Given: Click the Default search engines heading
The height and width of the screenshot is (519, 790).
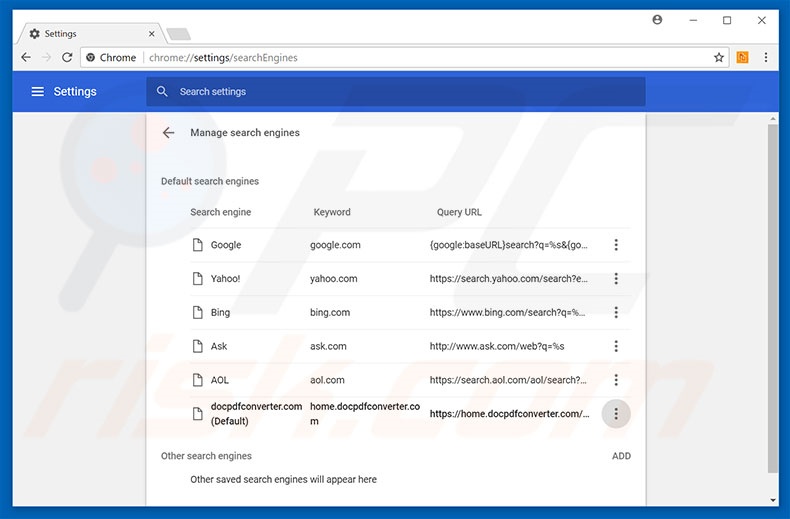Looking at the screenshot, I should pos(210,181).
